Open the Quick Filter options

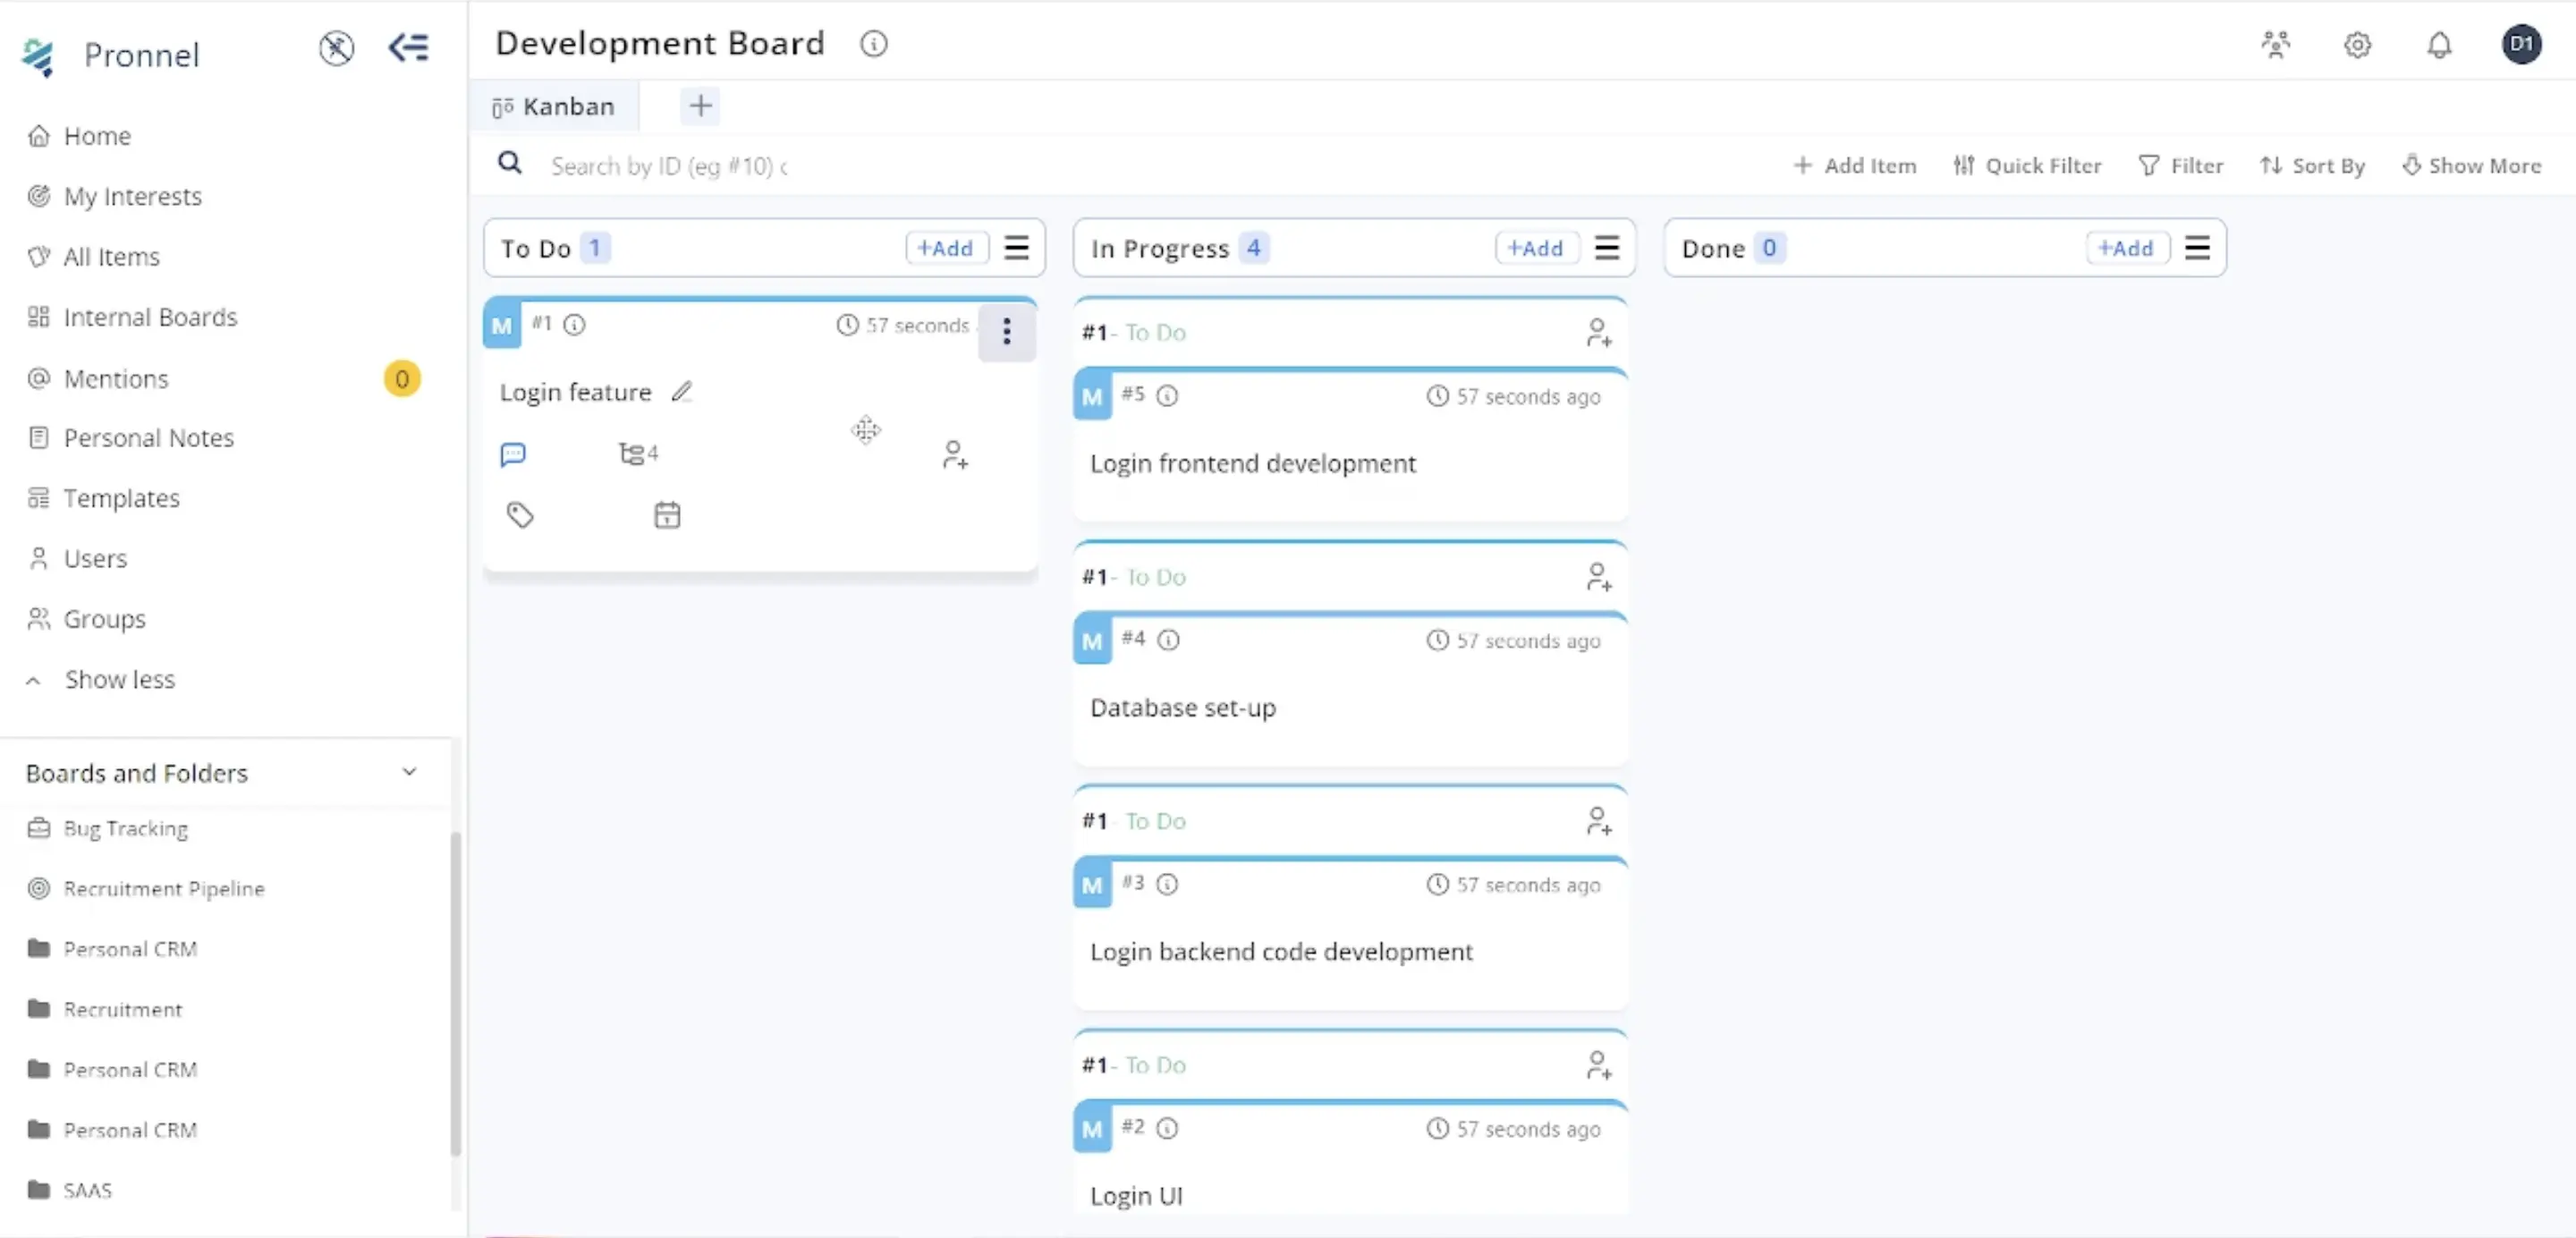pos(2026,165)
